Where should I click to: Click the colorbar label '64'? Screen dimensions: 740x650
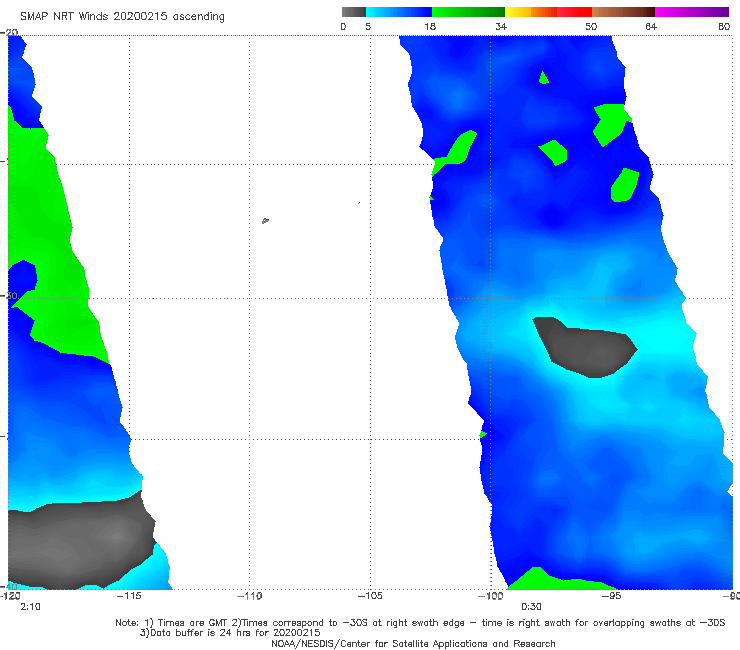pos(651,26)
